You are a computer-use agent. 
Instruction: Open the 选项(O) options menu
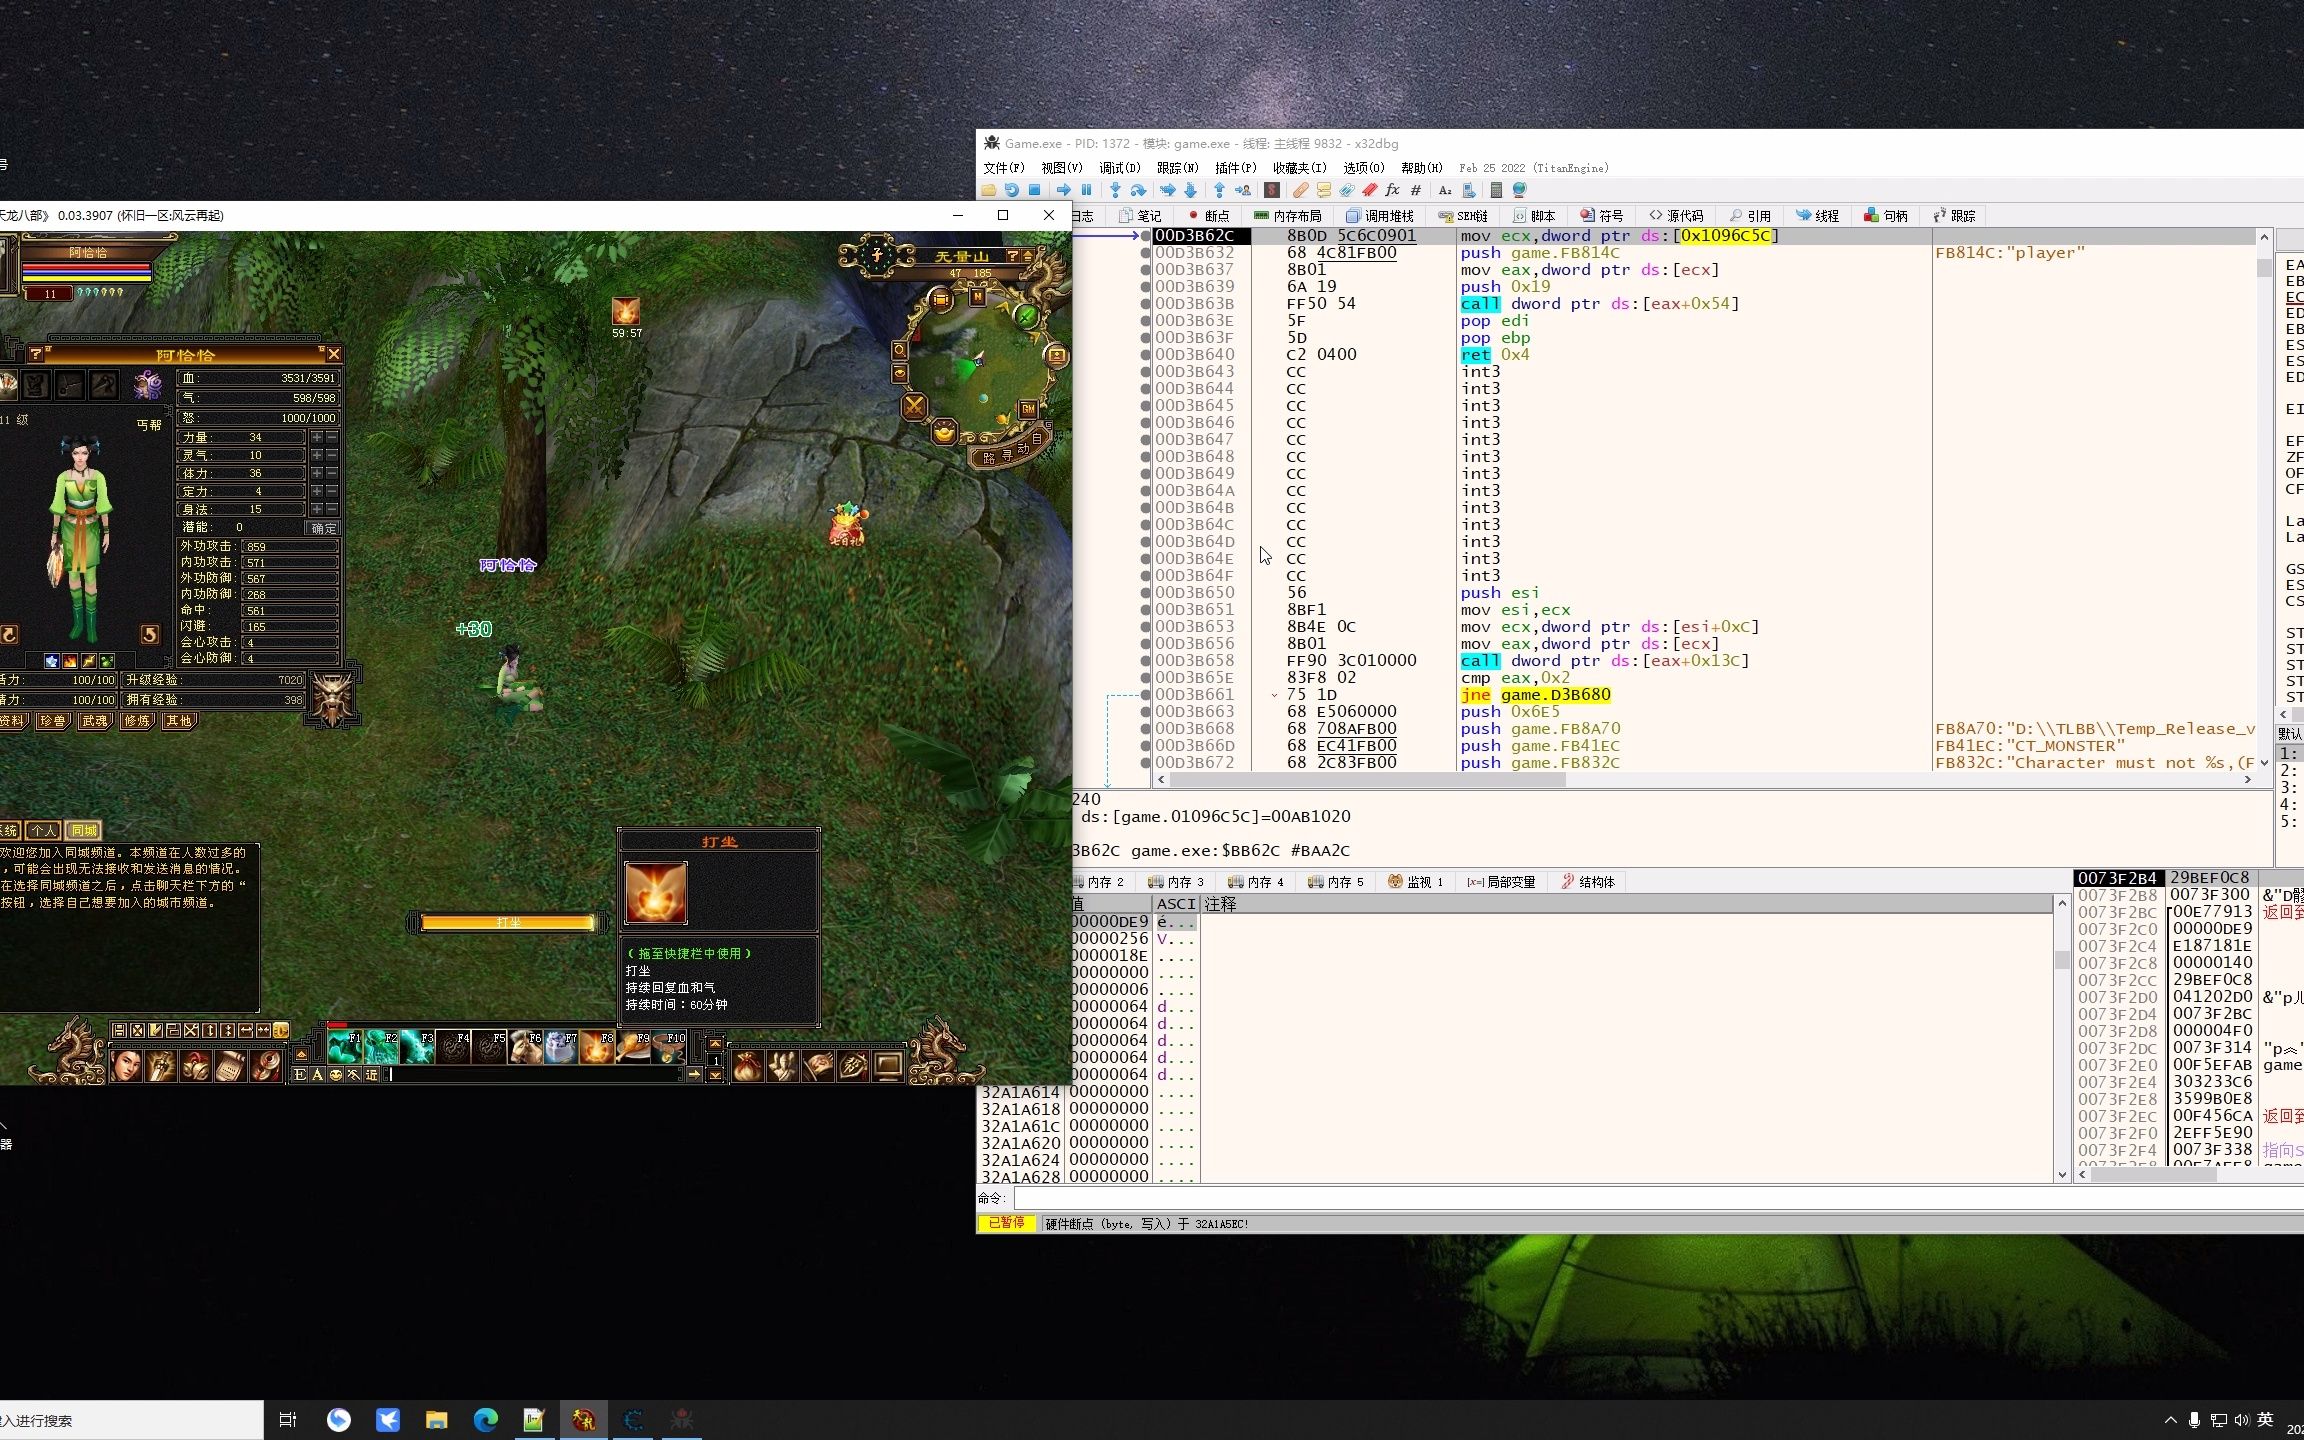[1364, 168]
